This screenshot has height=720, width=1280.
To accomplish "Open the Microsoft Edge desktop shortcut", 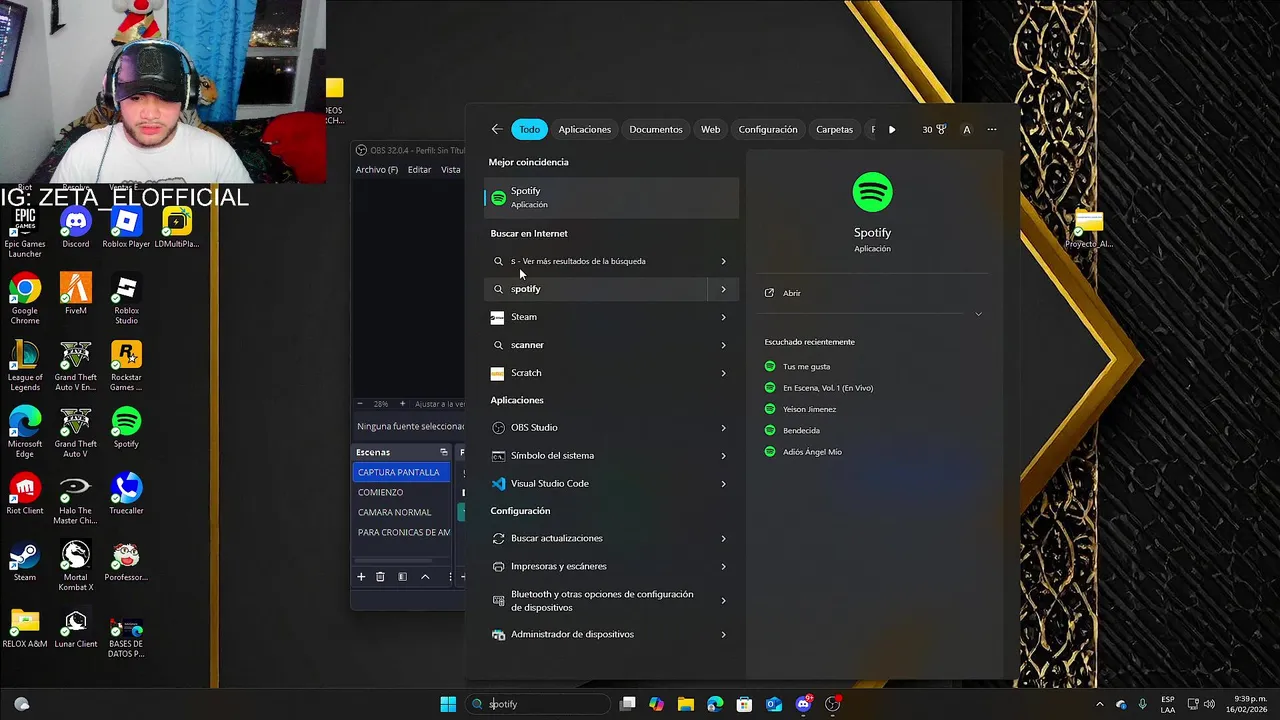I will pyautogui.click(x=25, y=432).
